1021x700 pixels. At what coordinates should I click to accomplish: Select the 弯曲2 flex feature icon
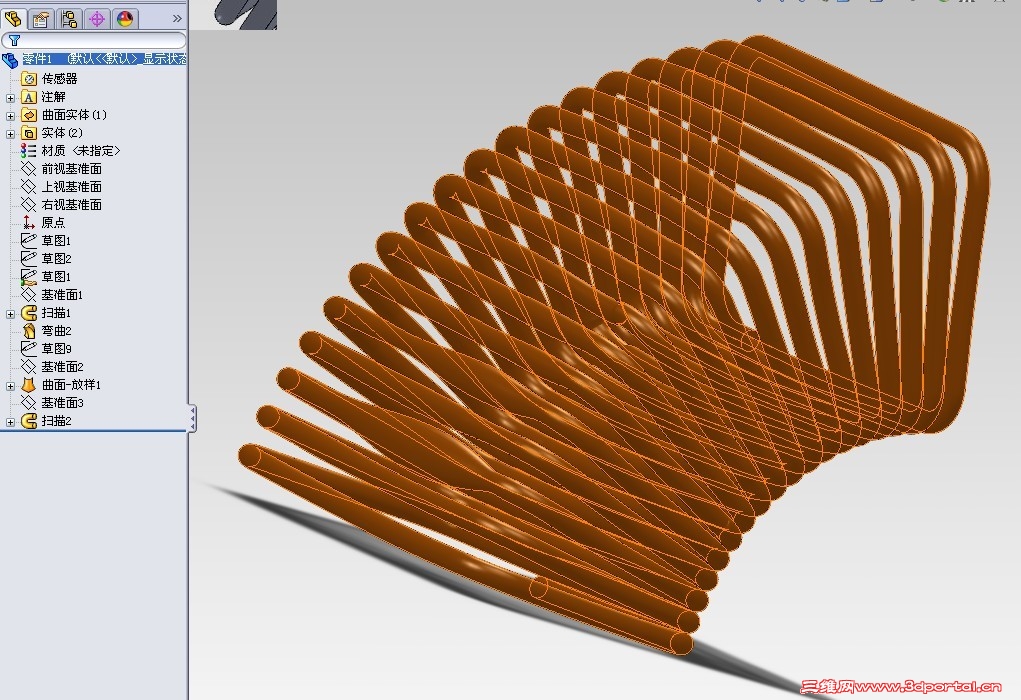29,331
